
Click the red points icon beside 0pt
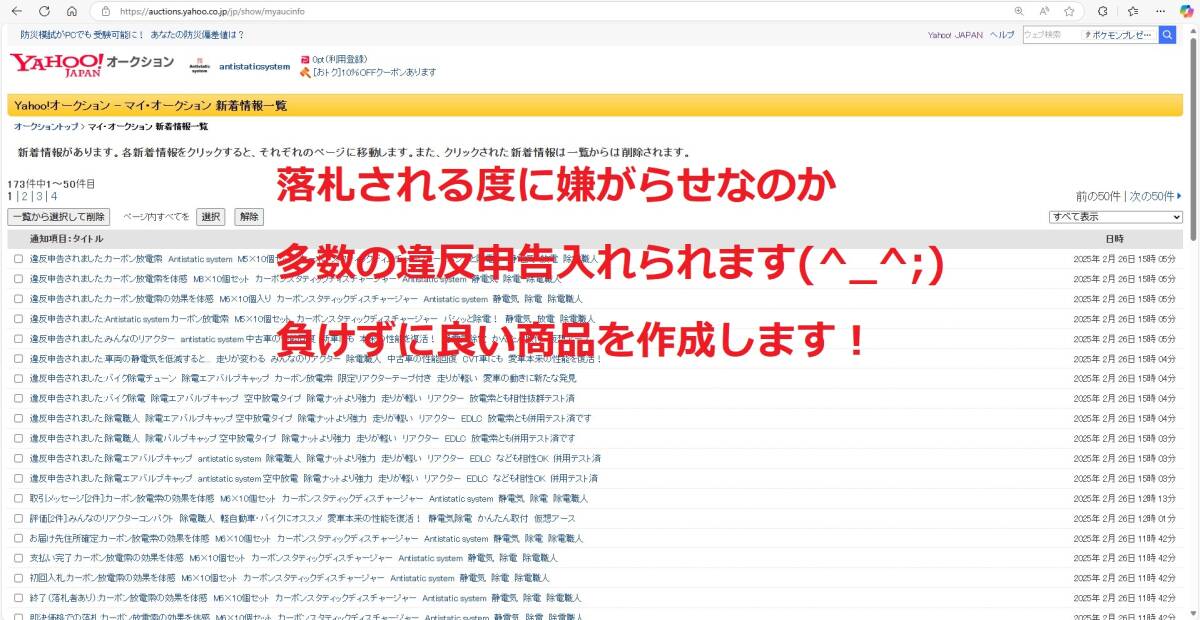(305, 59)
